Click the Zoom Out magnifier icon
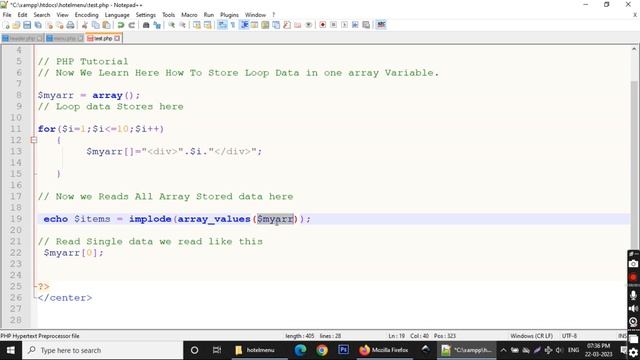The image size is (640, 360). tap(182, 25)
